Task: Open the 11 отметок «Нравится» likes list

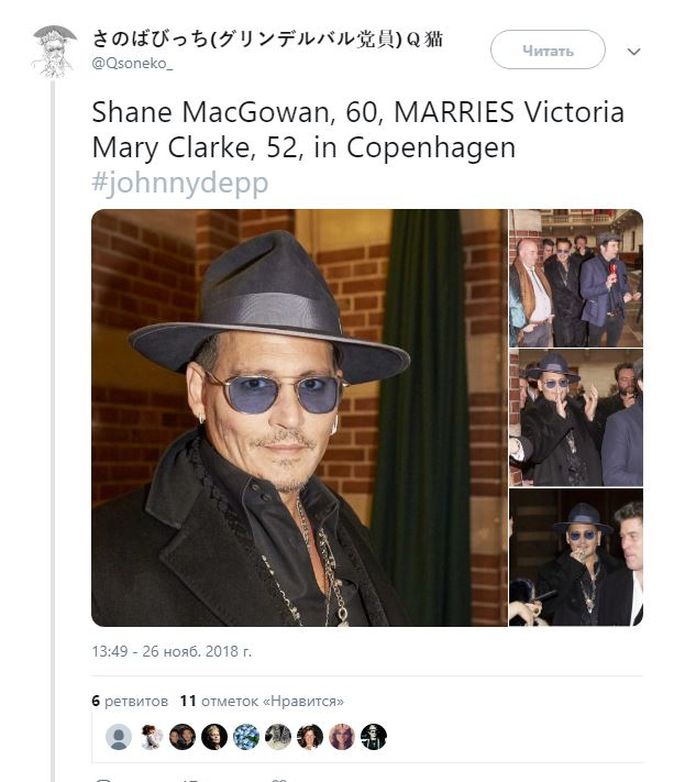Action: coord(262,701)
